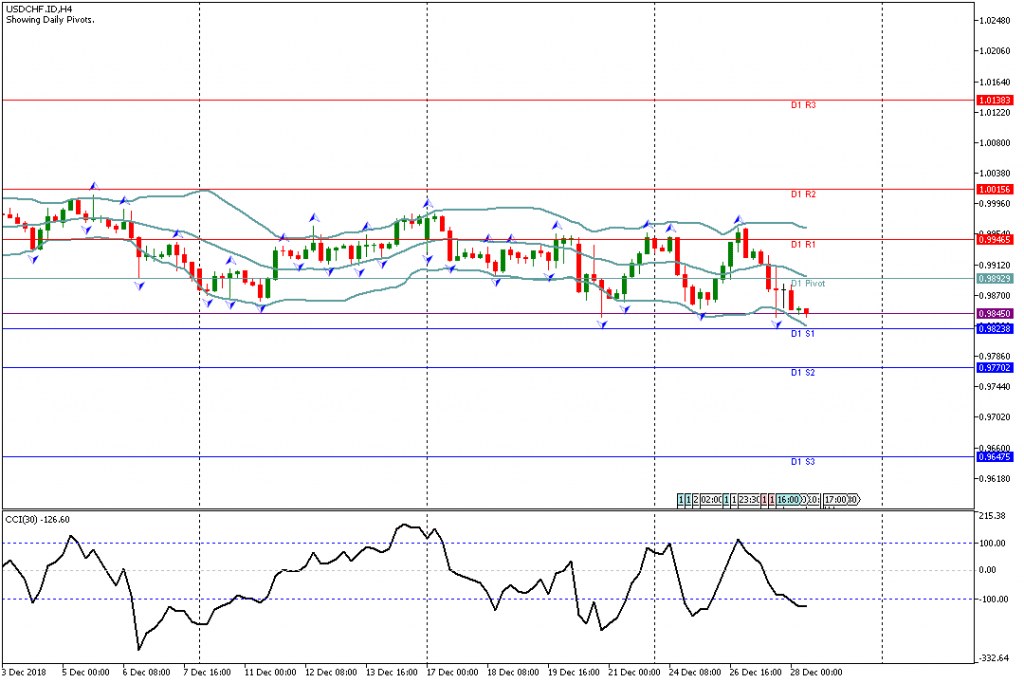Screen dimensions: 1024x683
Task: Click the 17:00 event flag on the timeline
Action: pyautogui.click(x=835, y=499)
